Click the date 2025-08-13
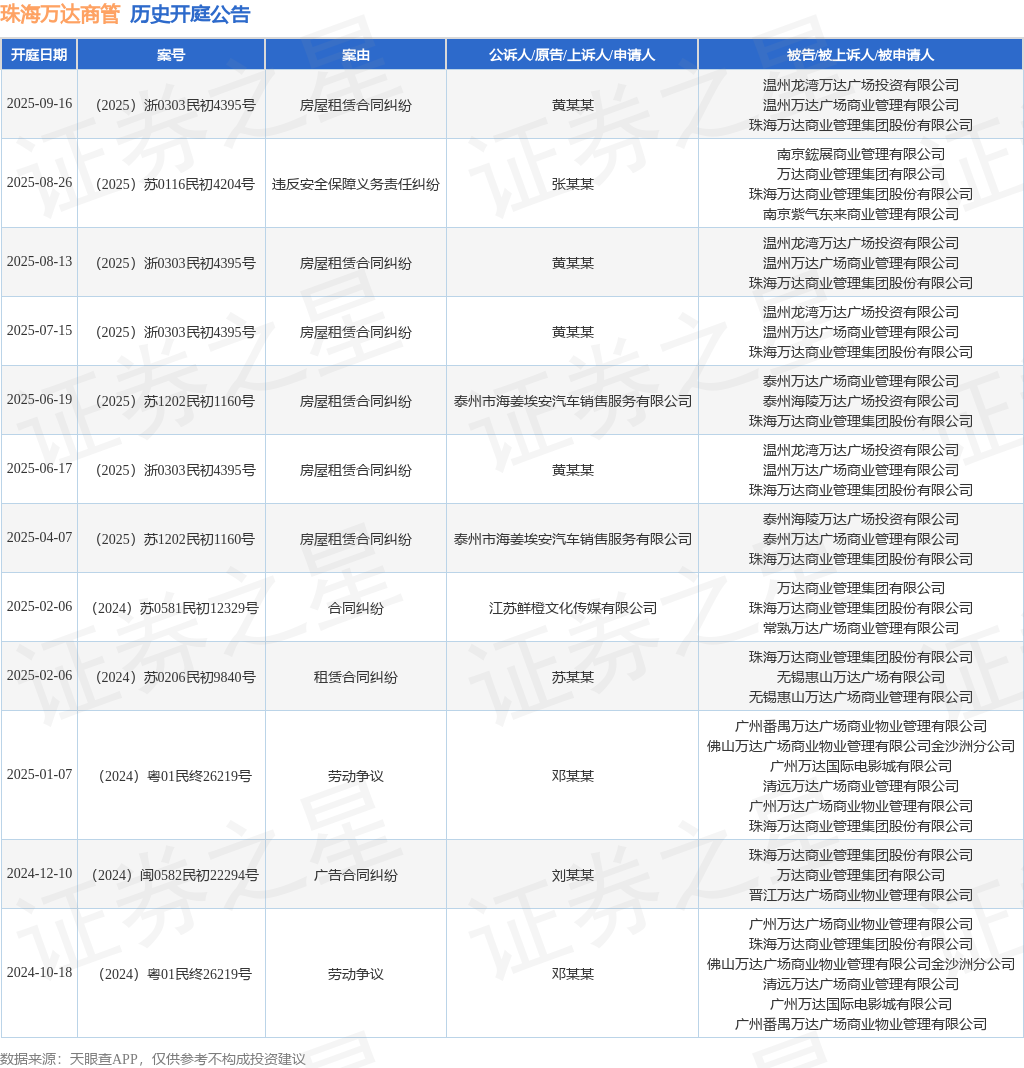1024x1068 pixels. [40, 262]
